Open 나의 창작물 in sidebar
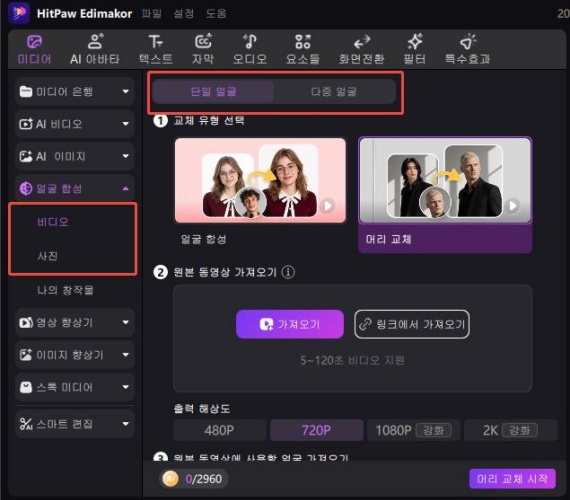Image resolution: width=570 pixels, height=500 pixels. point(65,290)
